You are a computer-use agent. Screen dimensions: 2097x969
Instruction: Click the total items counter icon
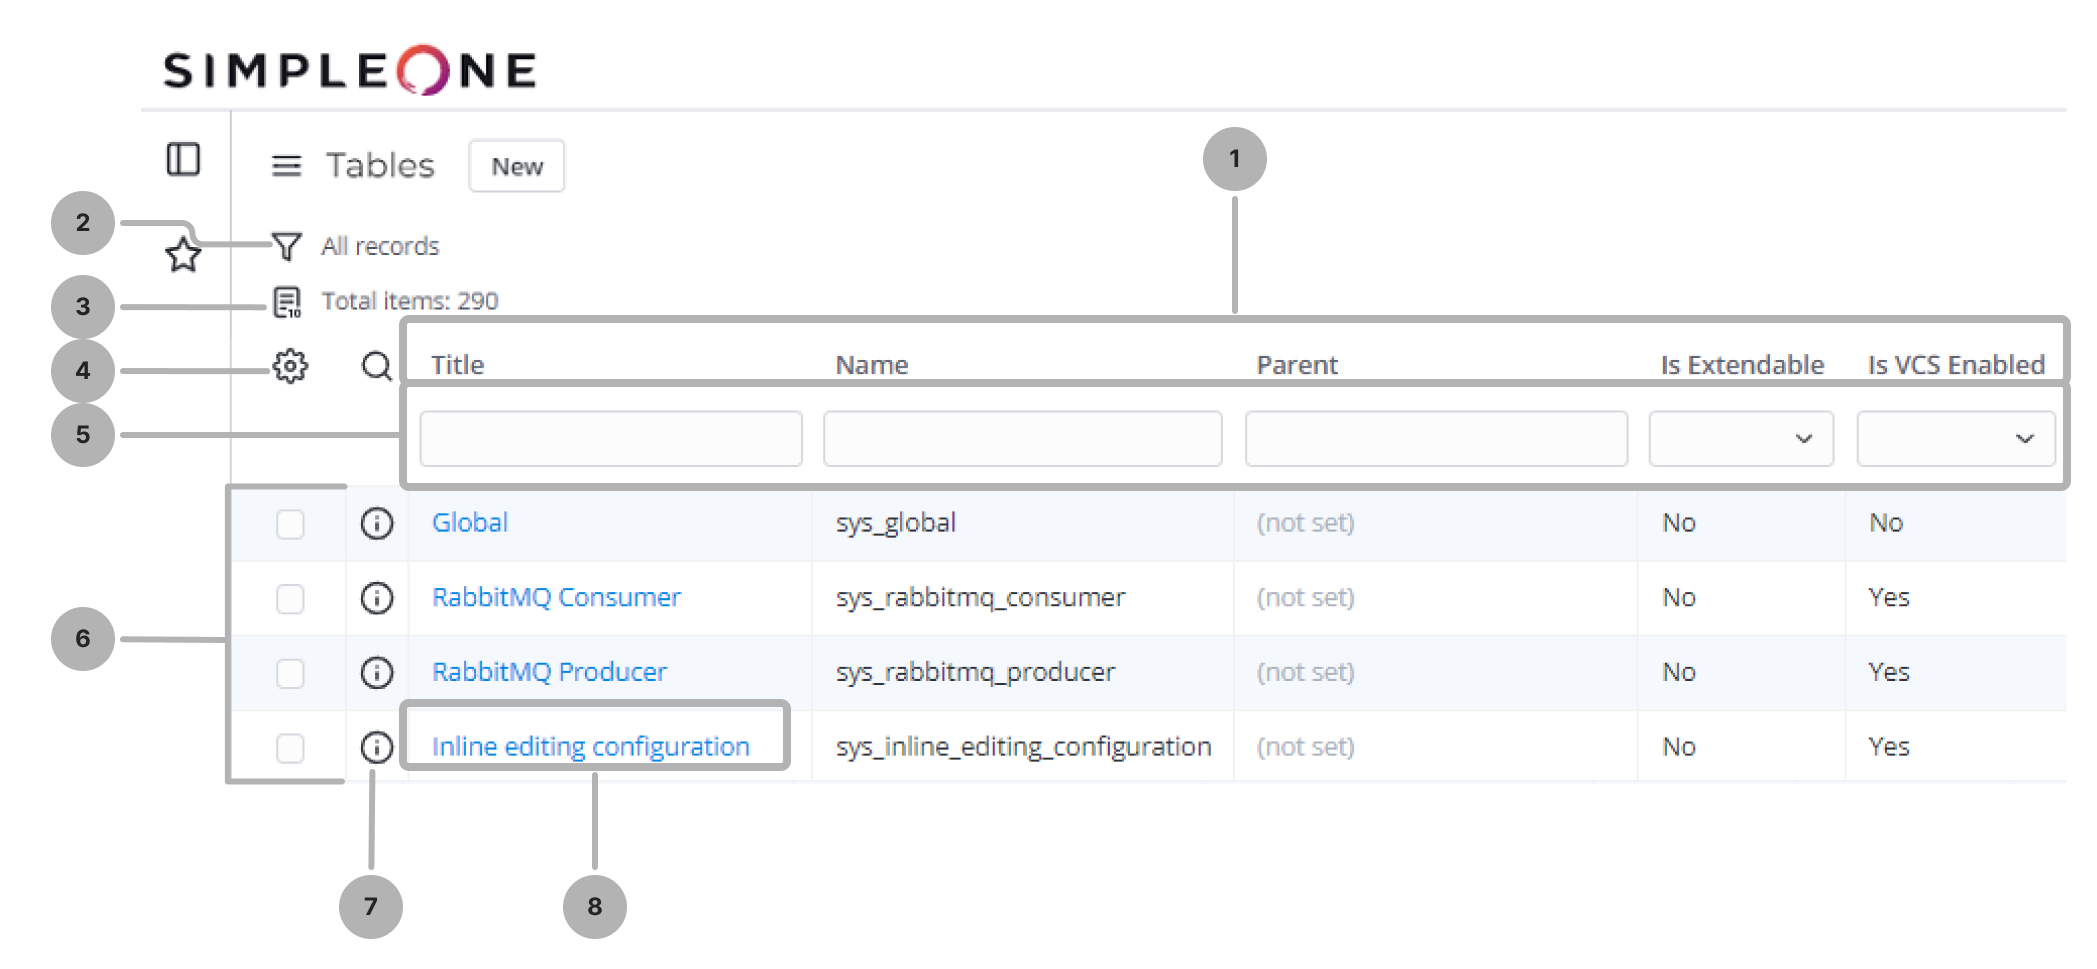coord(287,301)
